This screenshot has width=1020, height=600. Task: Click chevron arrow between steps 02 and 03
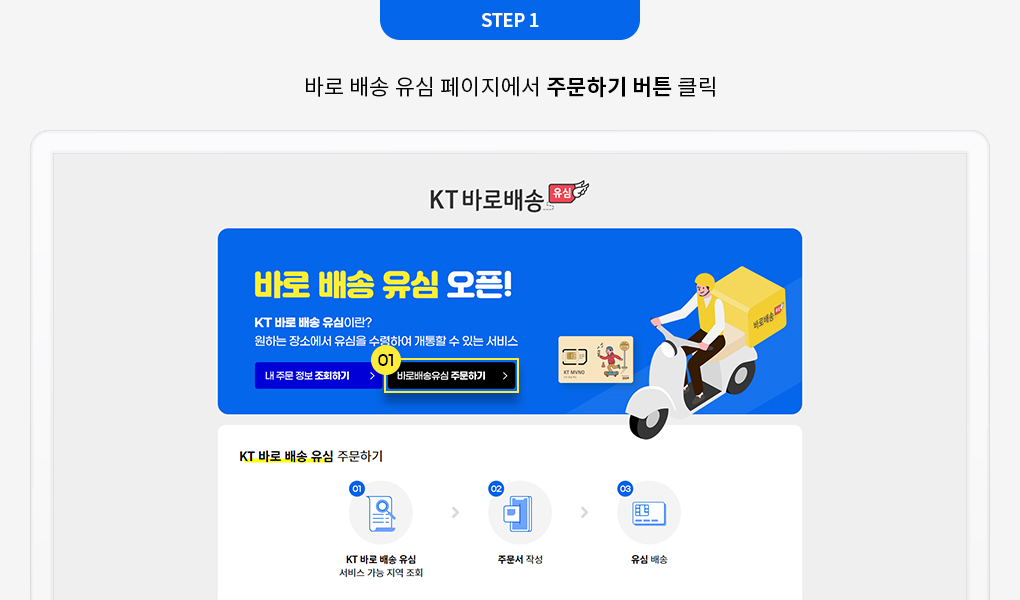click(585, 513)
